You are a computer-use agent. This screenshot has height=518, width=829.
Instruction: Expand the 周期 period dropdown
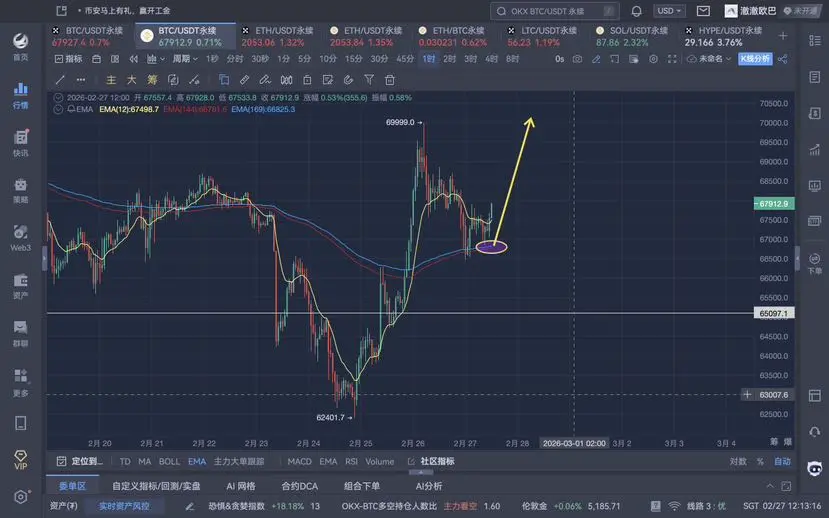185,59
